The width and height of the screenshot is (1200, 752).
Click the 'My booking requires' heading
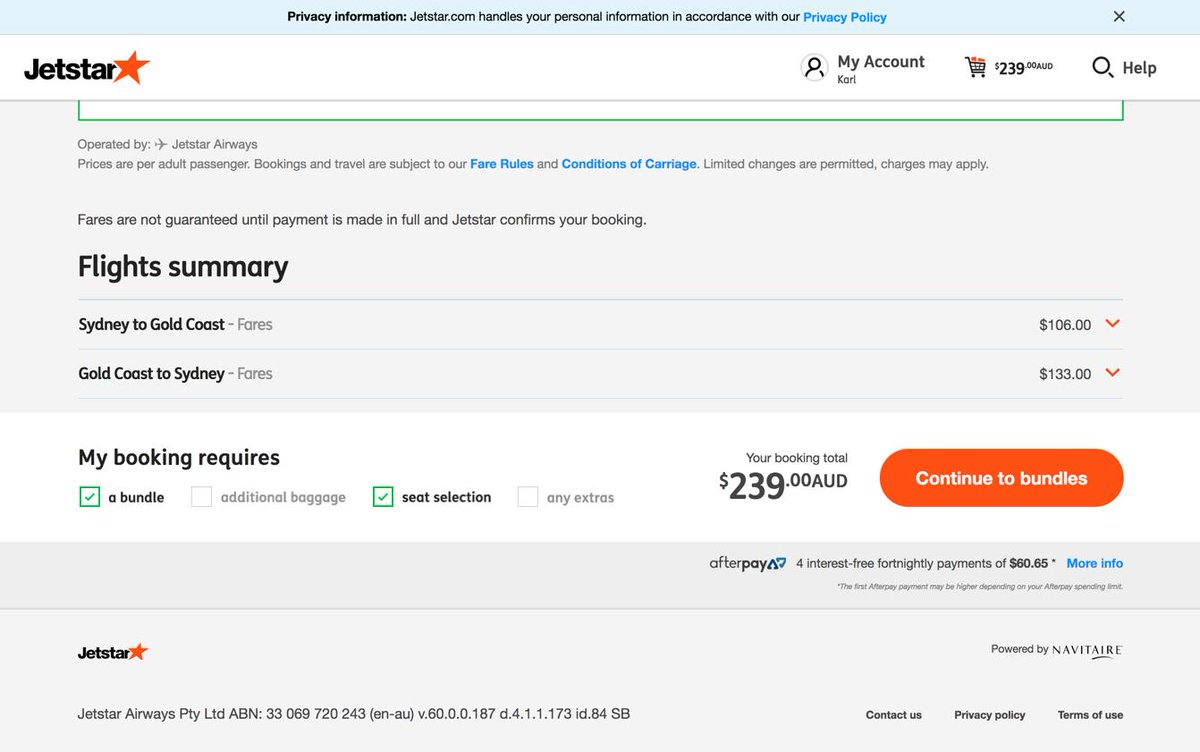179,458
